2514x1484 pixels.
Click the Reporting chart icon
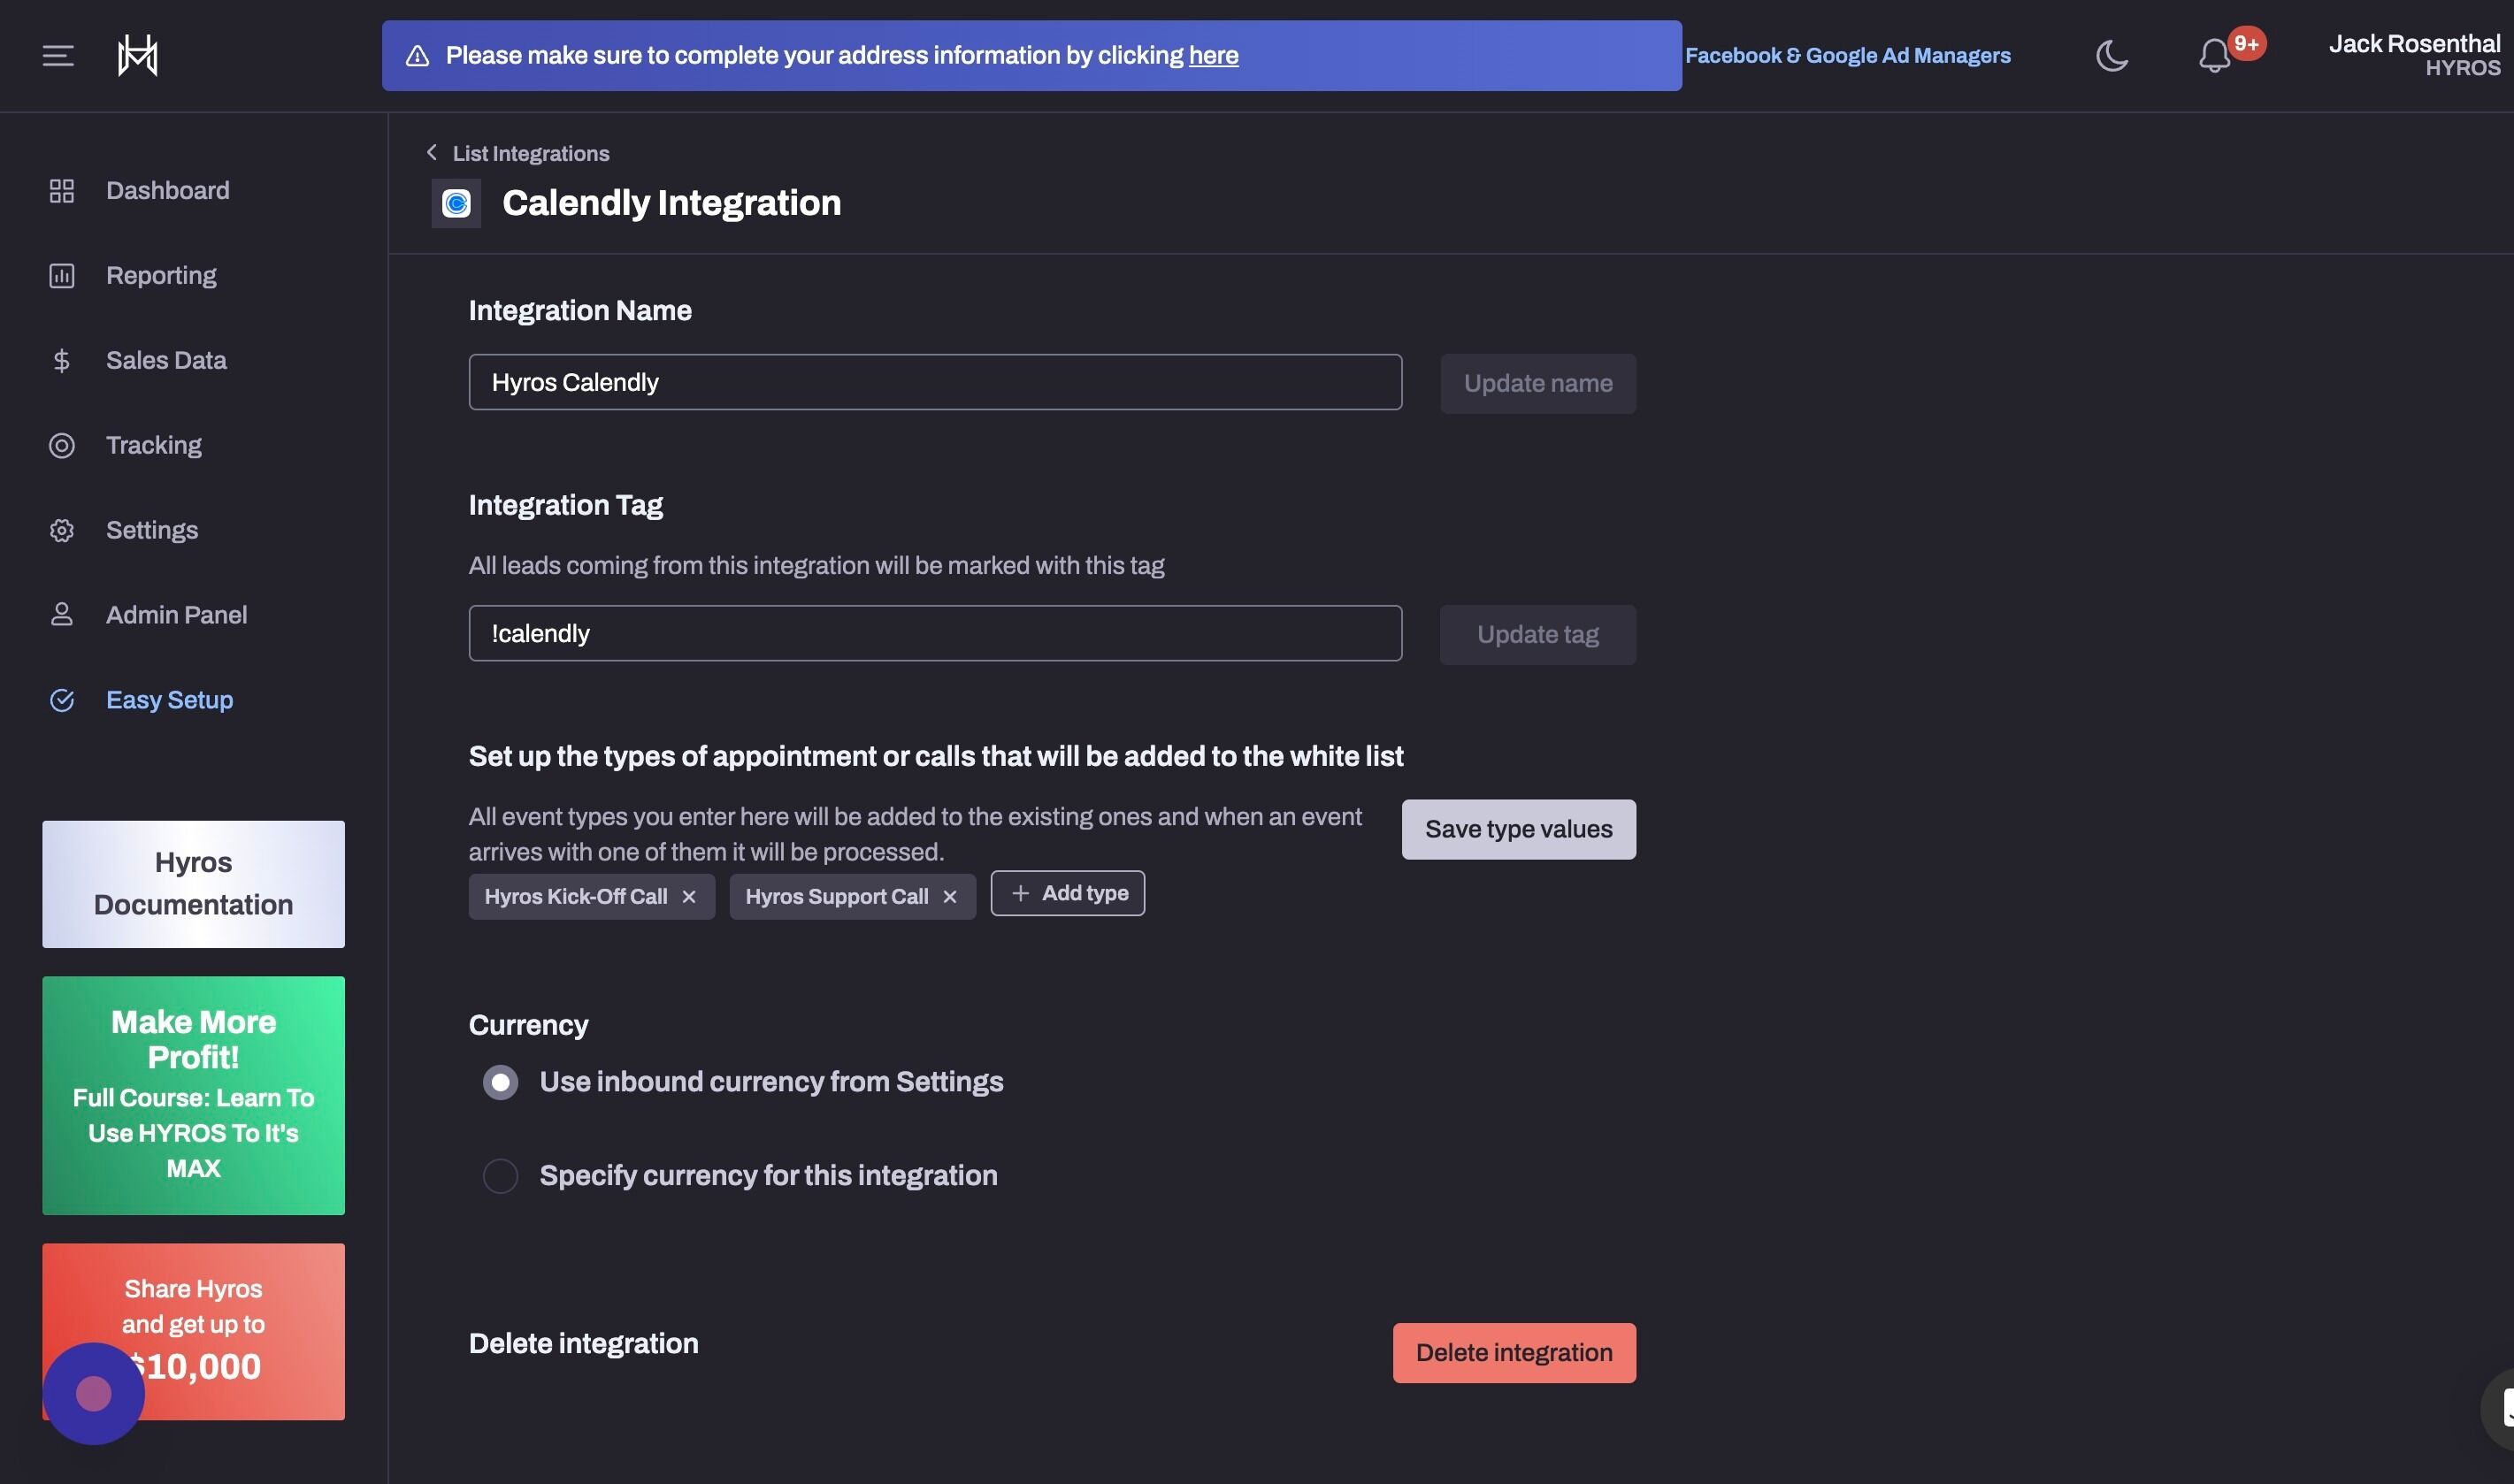pyautogui.click(x=62, y=276)
